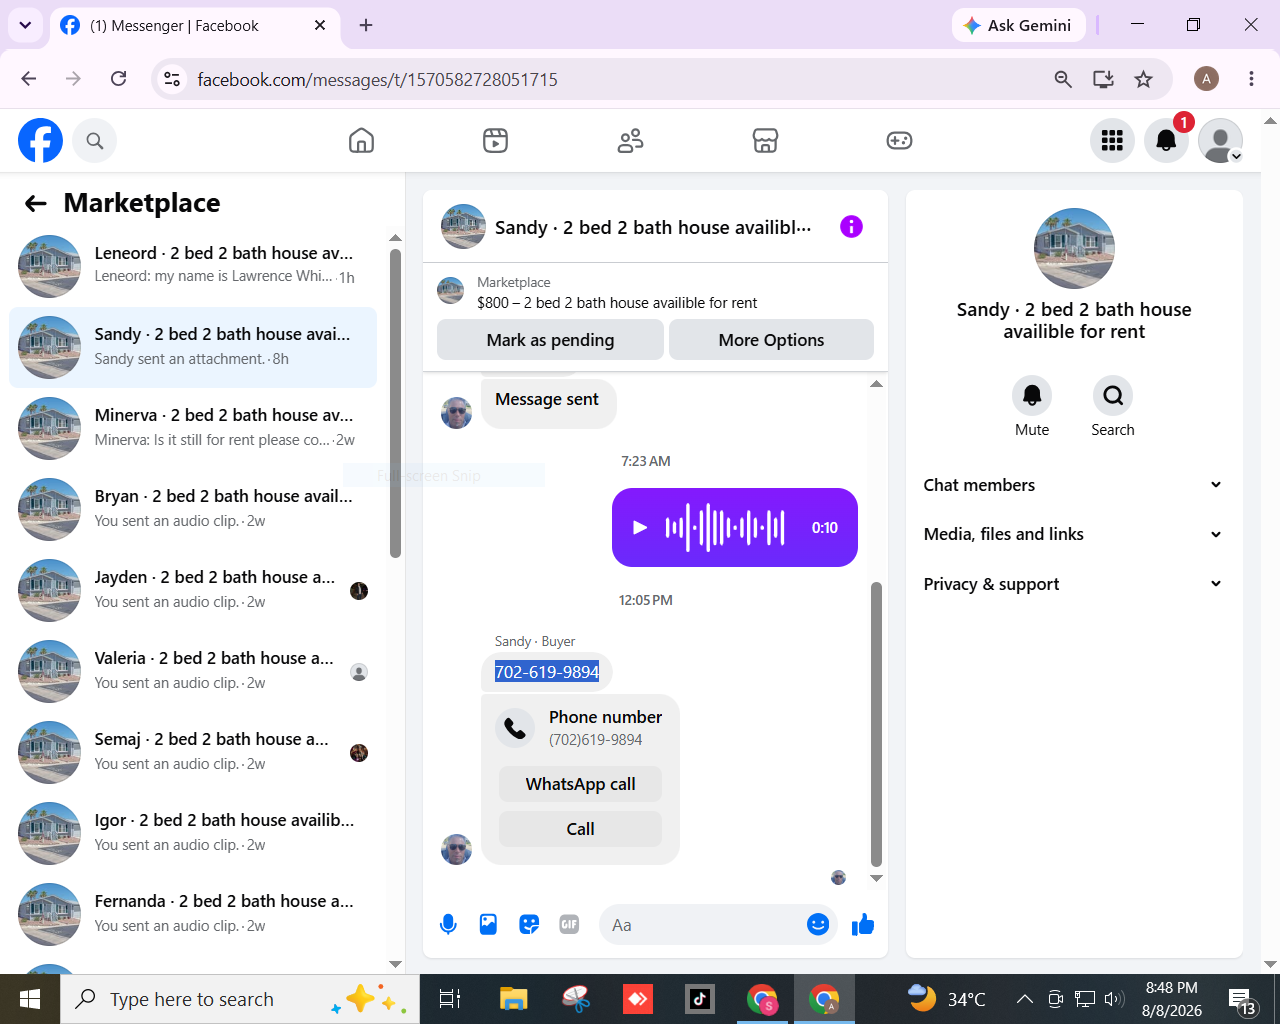The width and height of the screenshot is (1280, 1024).
Task: Open Semaj conversation
Action: (x=193, y=752)
